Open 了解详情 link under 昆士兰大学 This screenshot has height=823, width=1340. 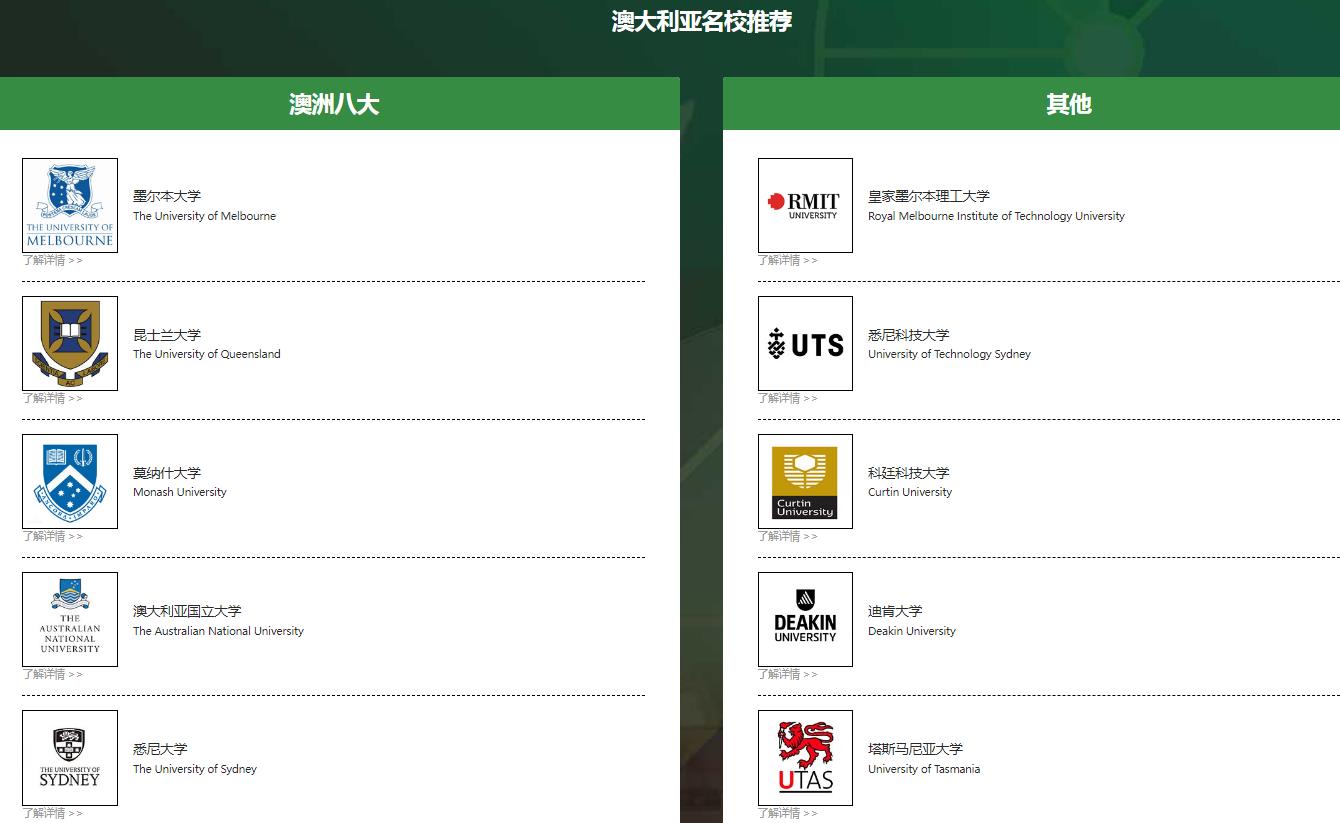45,398
